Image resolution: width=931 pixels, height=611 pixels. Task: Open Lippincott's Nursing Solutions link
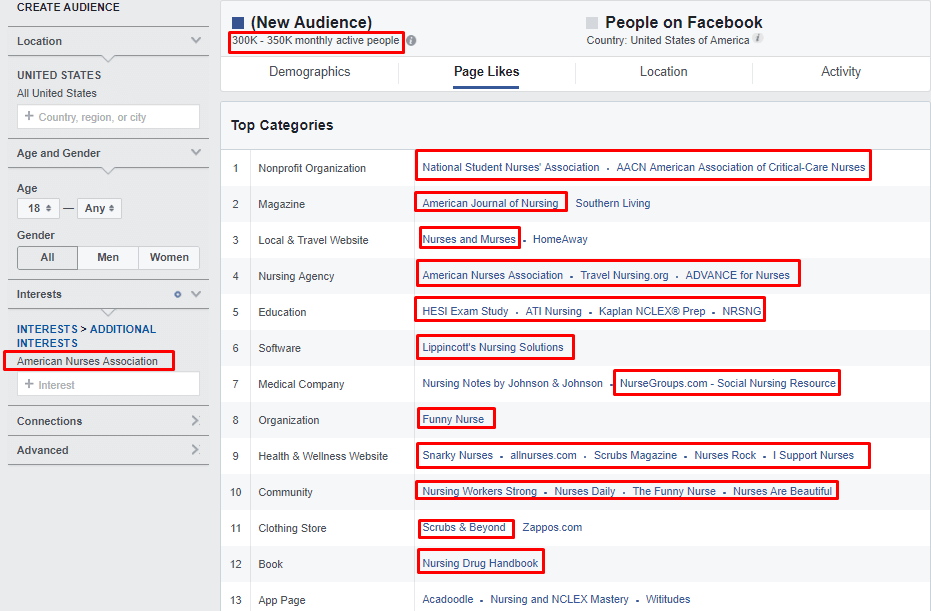tap(493, 347)
